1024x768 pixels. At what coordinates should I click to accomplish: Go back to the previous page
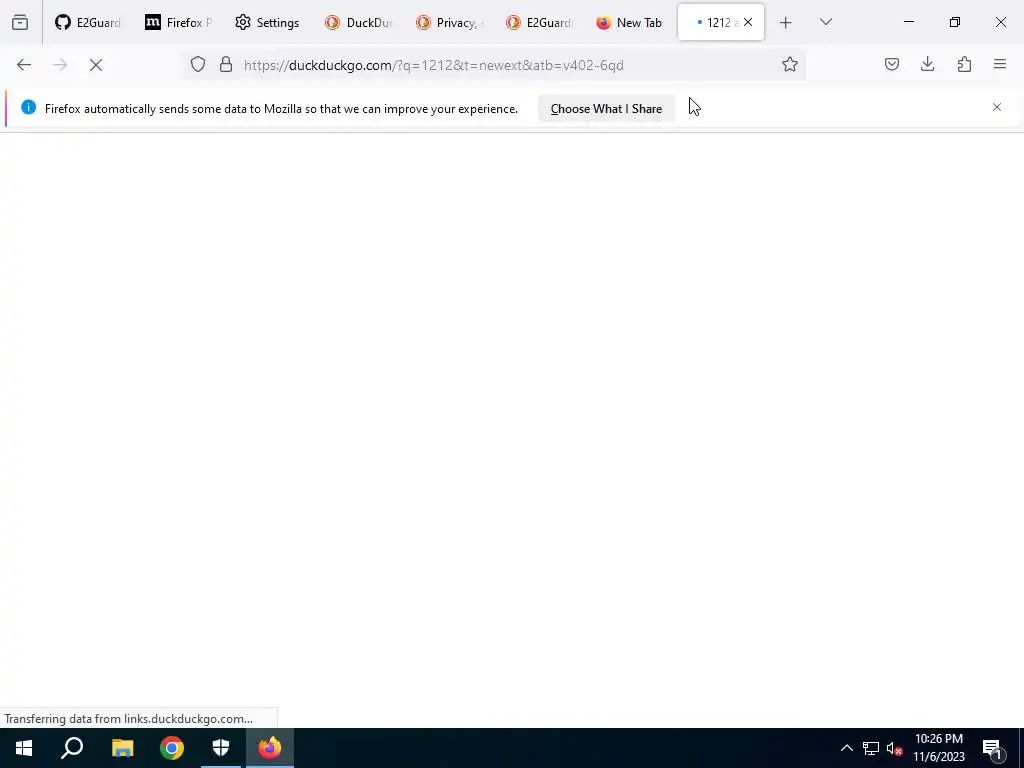click(24, 65)
